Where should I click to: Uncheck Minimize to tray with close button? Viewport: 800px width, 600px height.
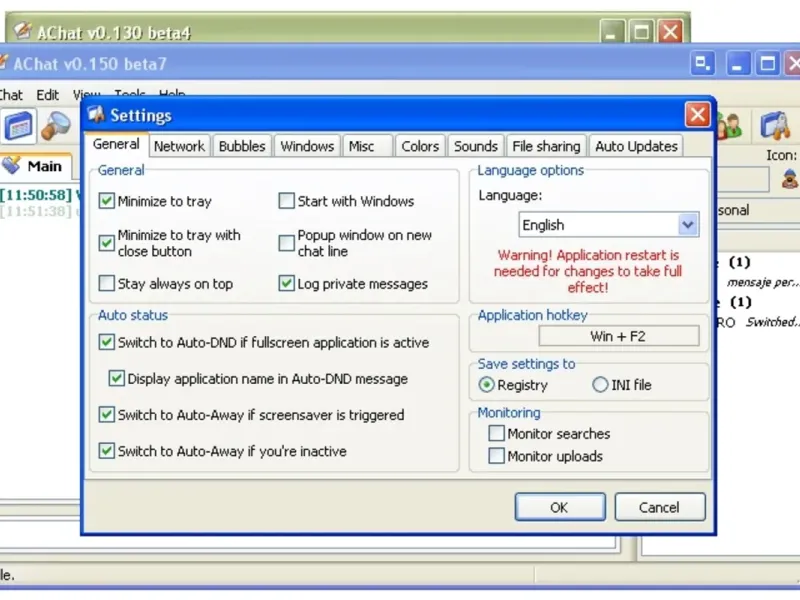(x=106, y=243)
